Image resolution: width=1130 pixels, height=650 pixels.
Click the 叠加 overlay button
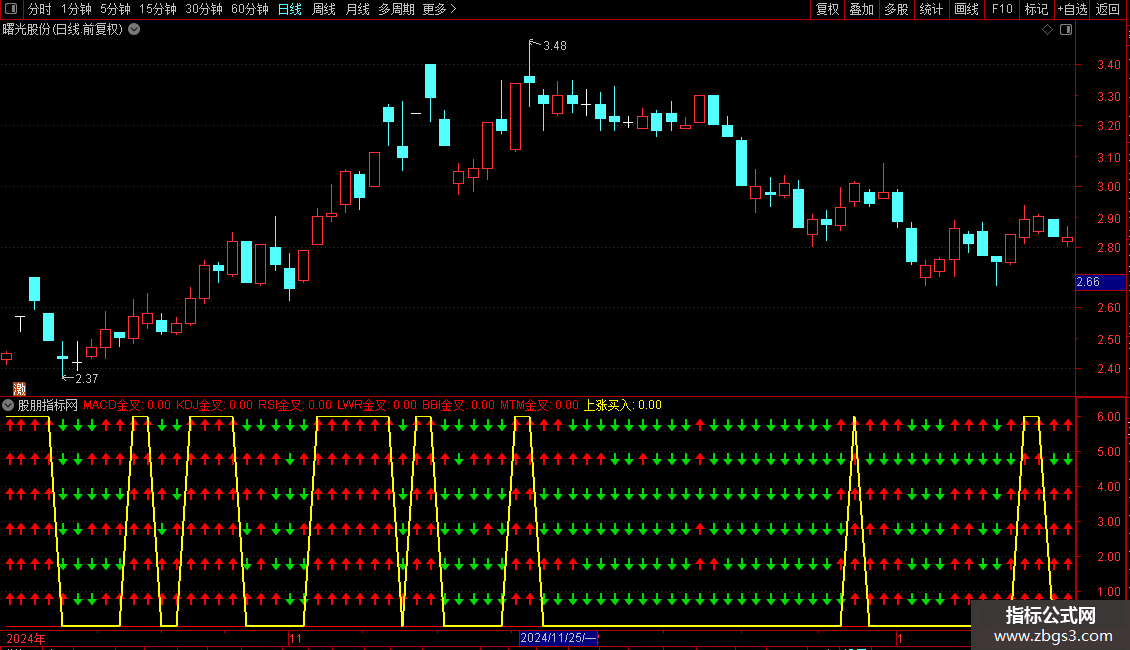861,9
